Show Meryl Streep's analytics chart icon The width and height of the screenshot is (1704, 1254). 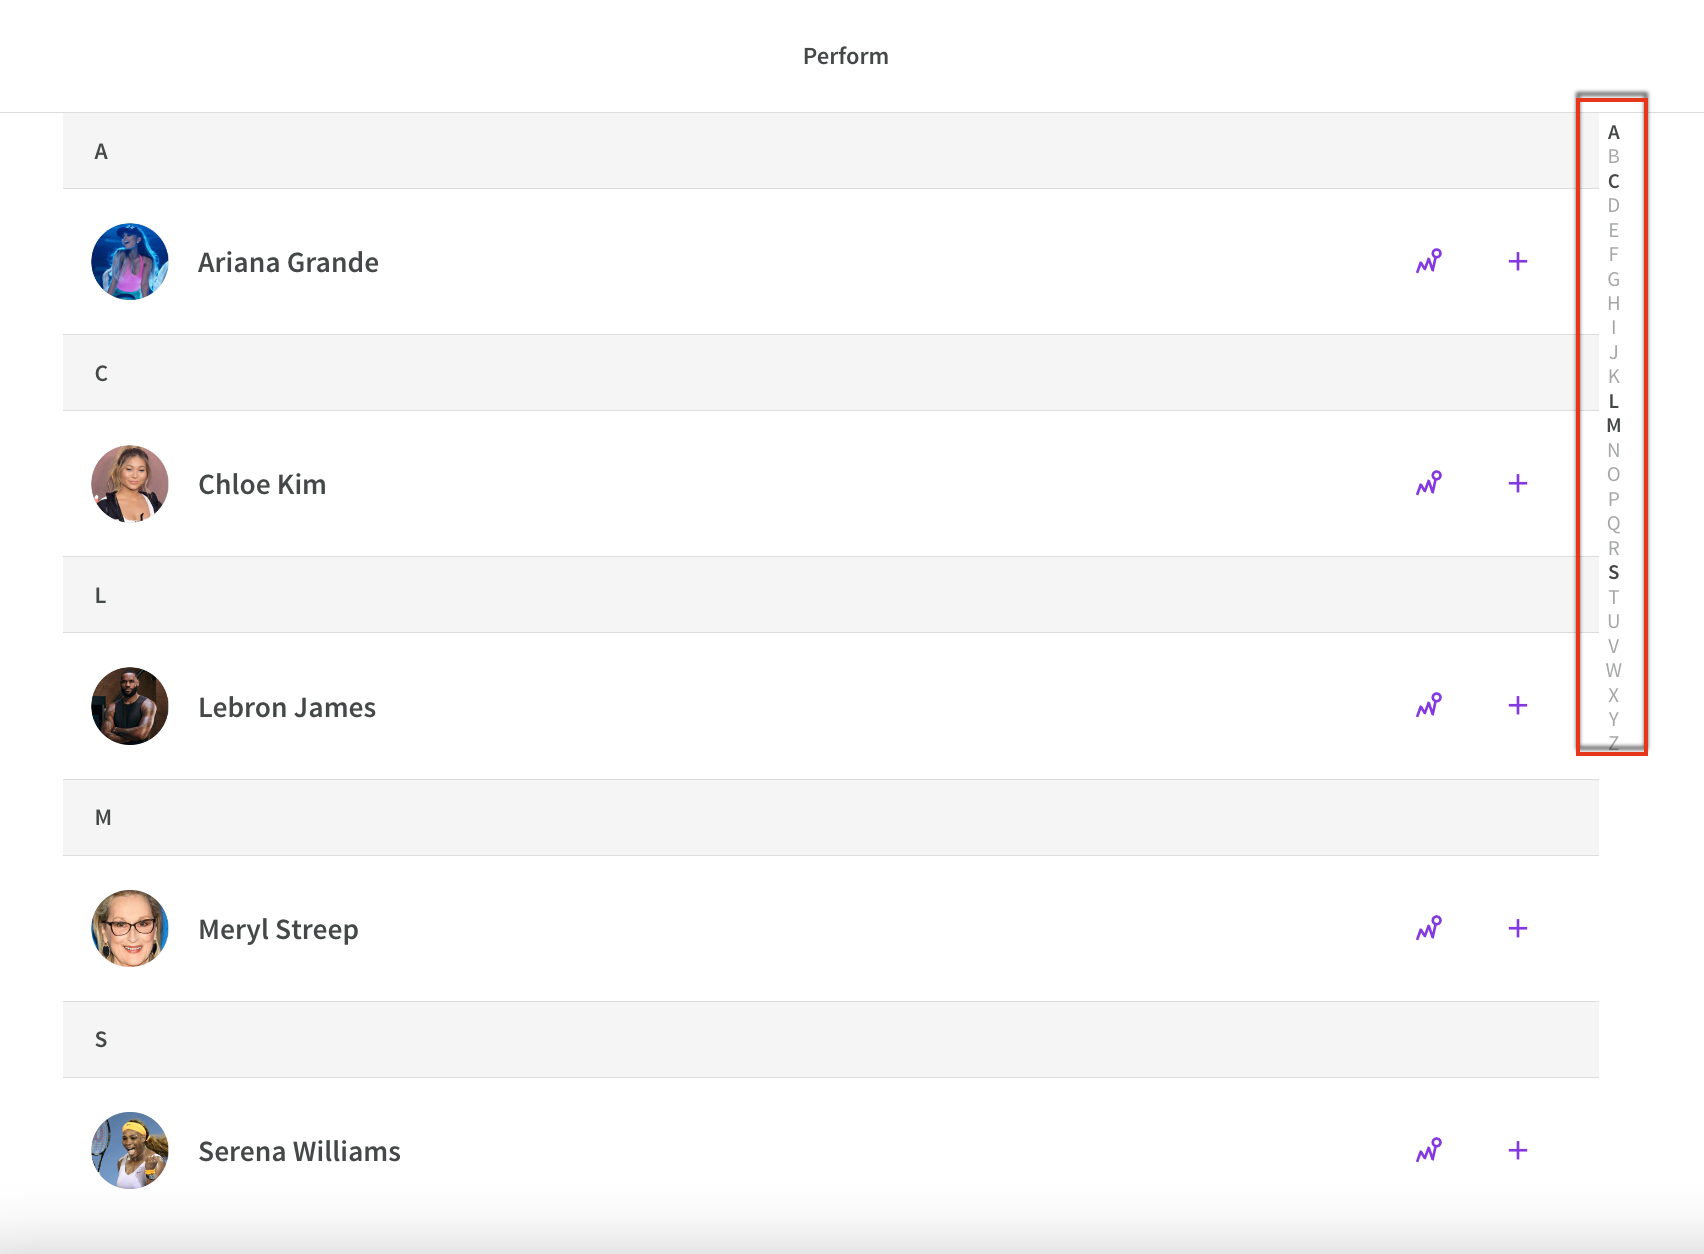coord(1429,928)
